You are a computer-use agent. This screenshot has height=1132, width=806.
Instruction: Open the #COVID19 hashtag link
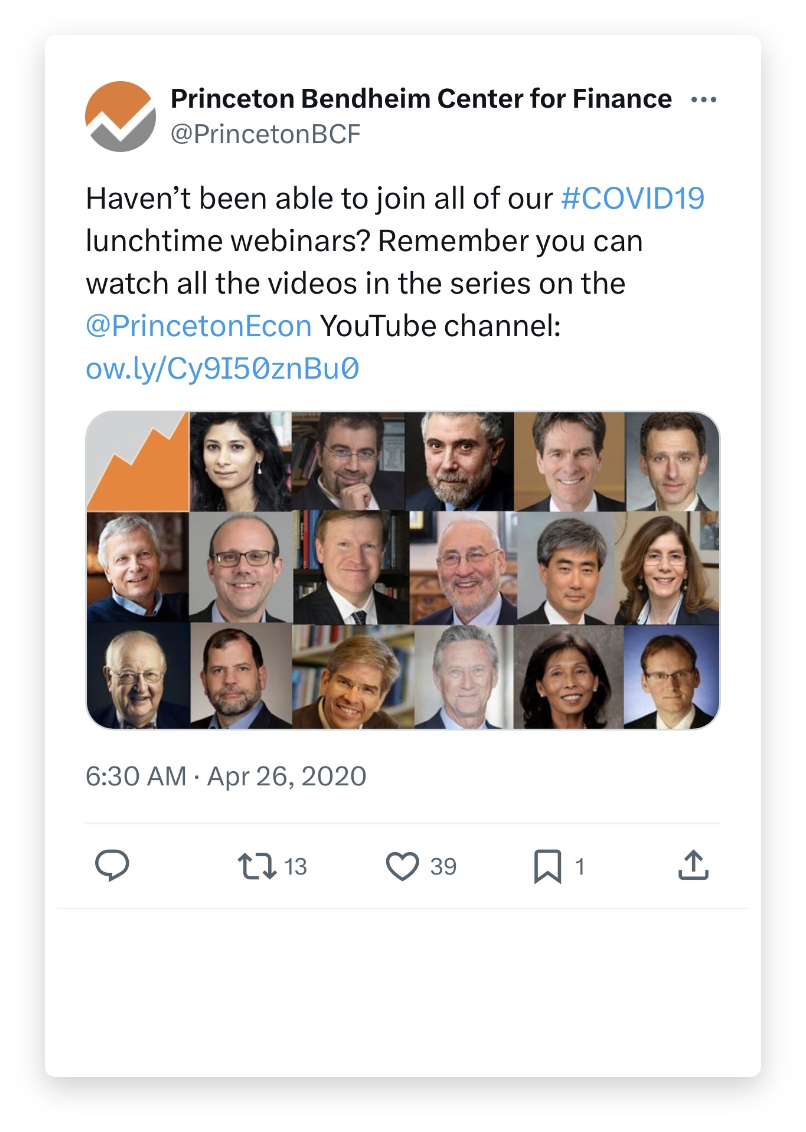633,199
